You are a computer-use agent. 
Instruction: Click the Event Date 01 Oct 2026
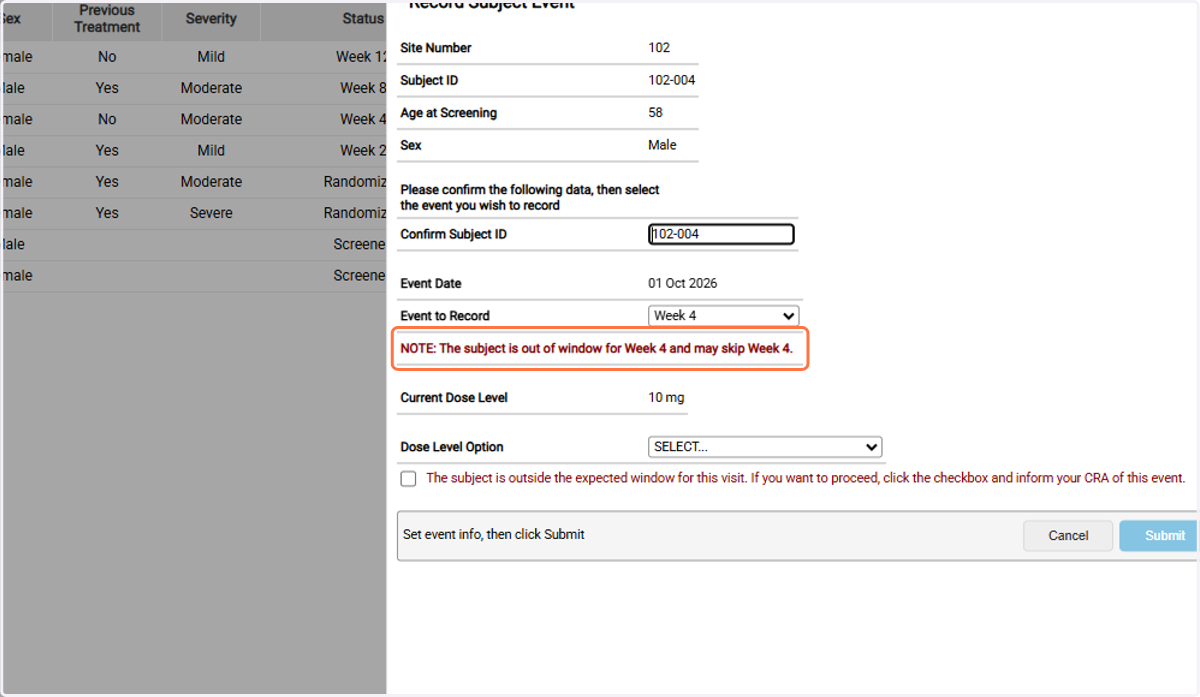pyautogui.click(x=683, y=284)
